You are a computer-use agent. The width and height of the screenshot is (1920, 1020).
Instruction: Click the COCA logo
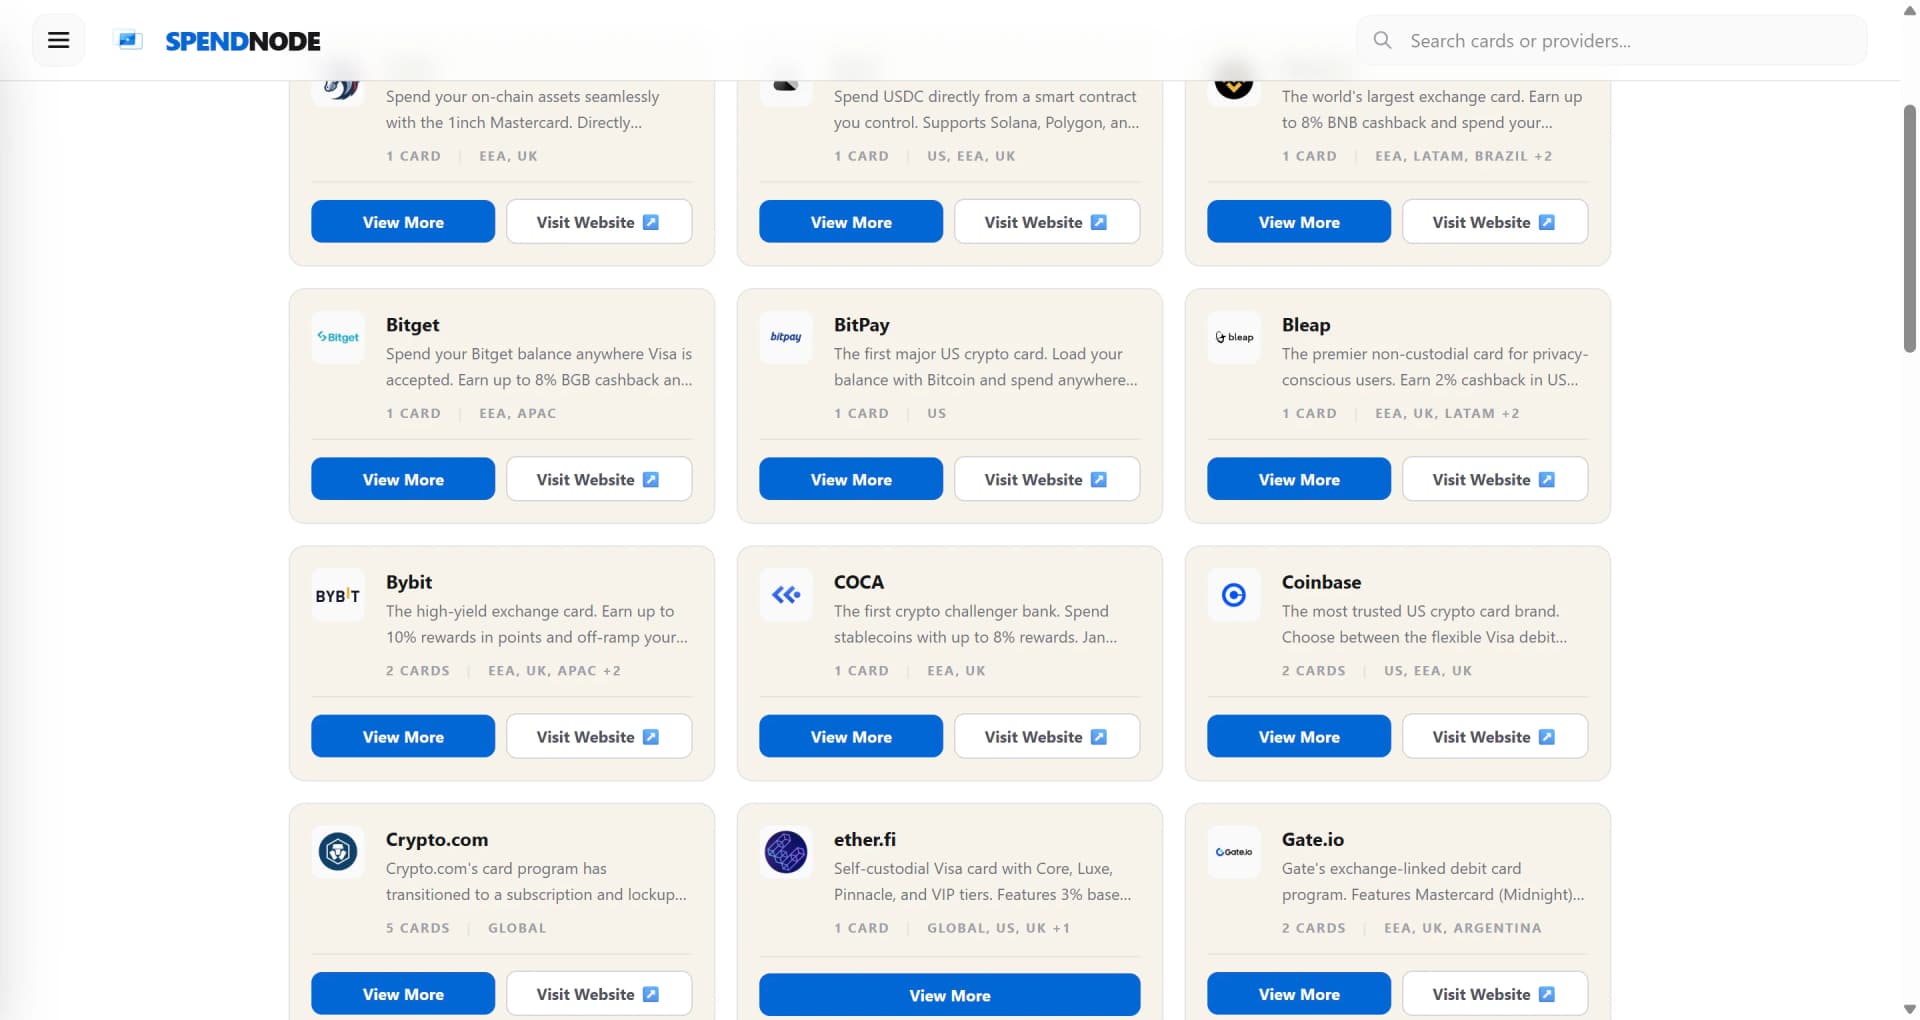tap(785, 594)
